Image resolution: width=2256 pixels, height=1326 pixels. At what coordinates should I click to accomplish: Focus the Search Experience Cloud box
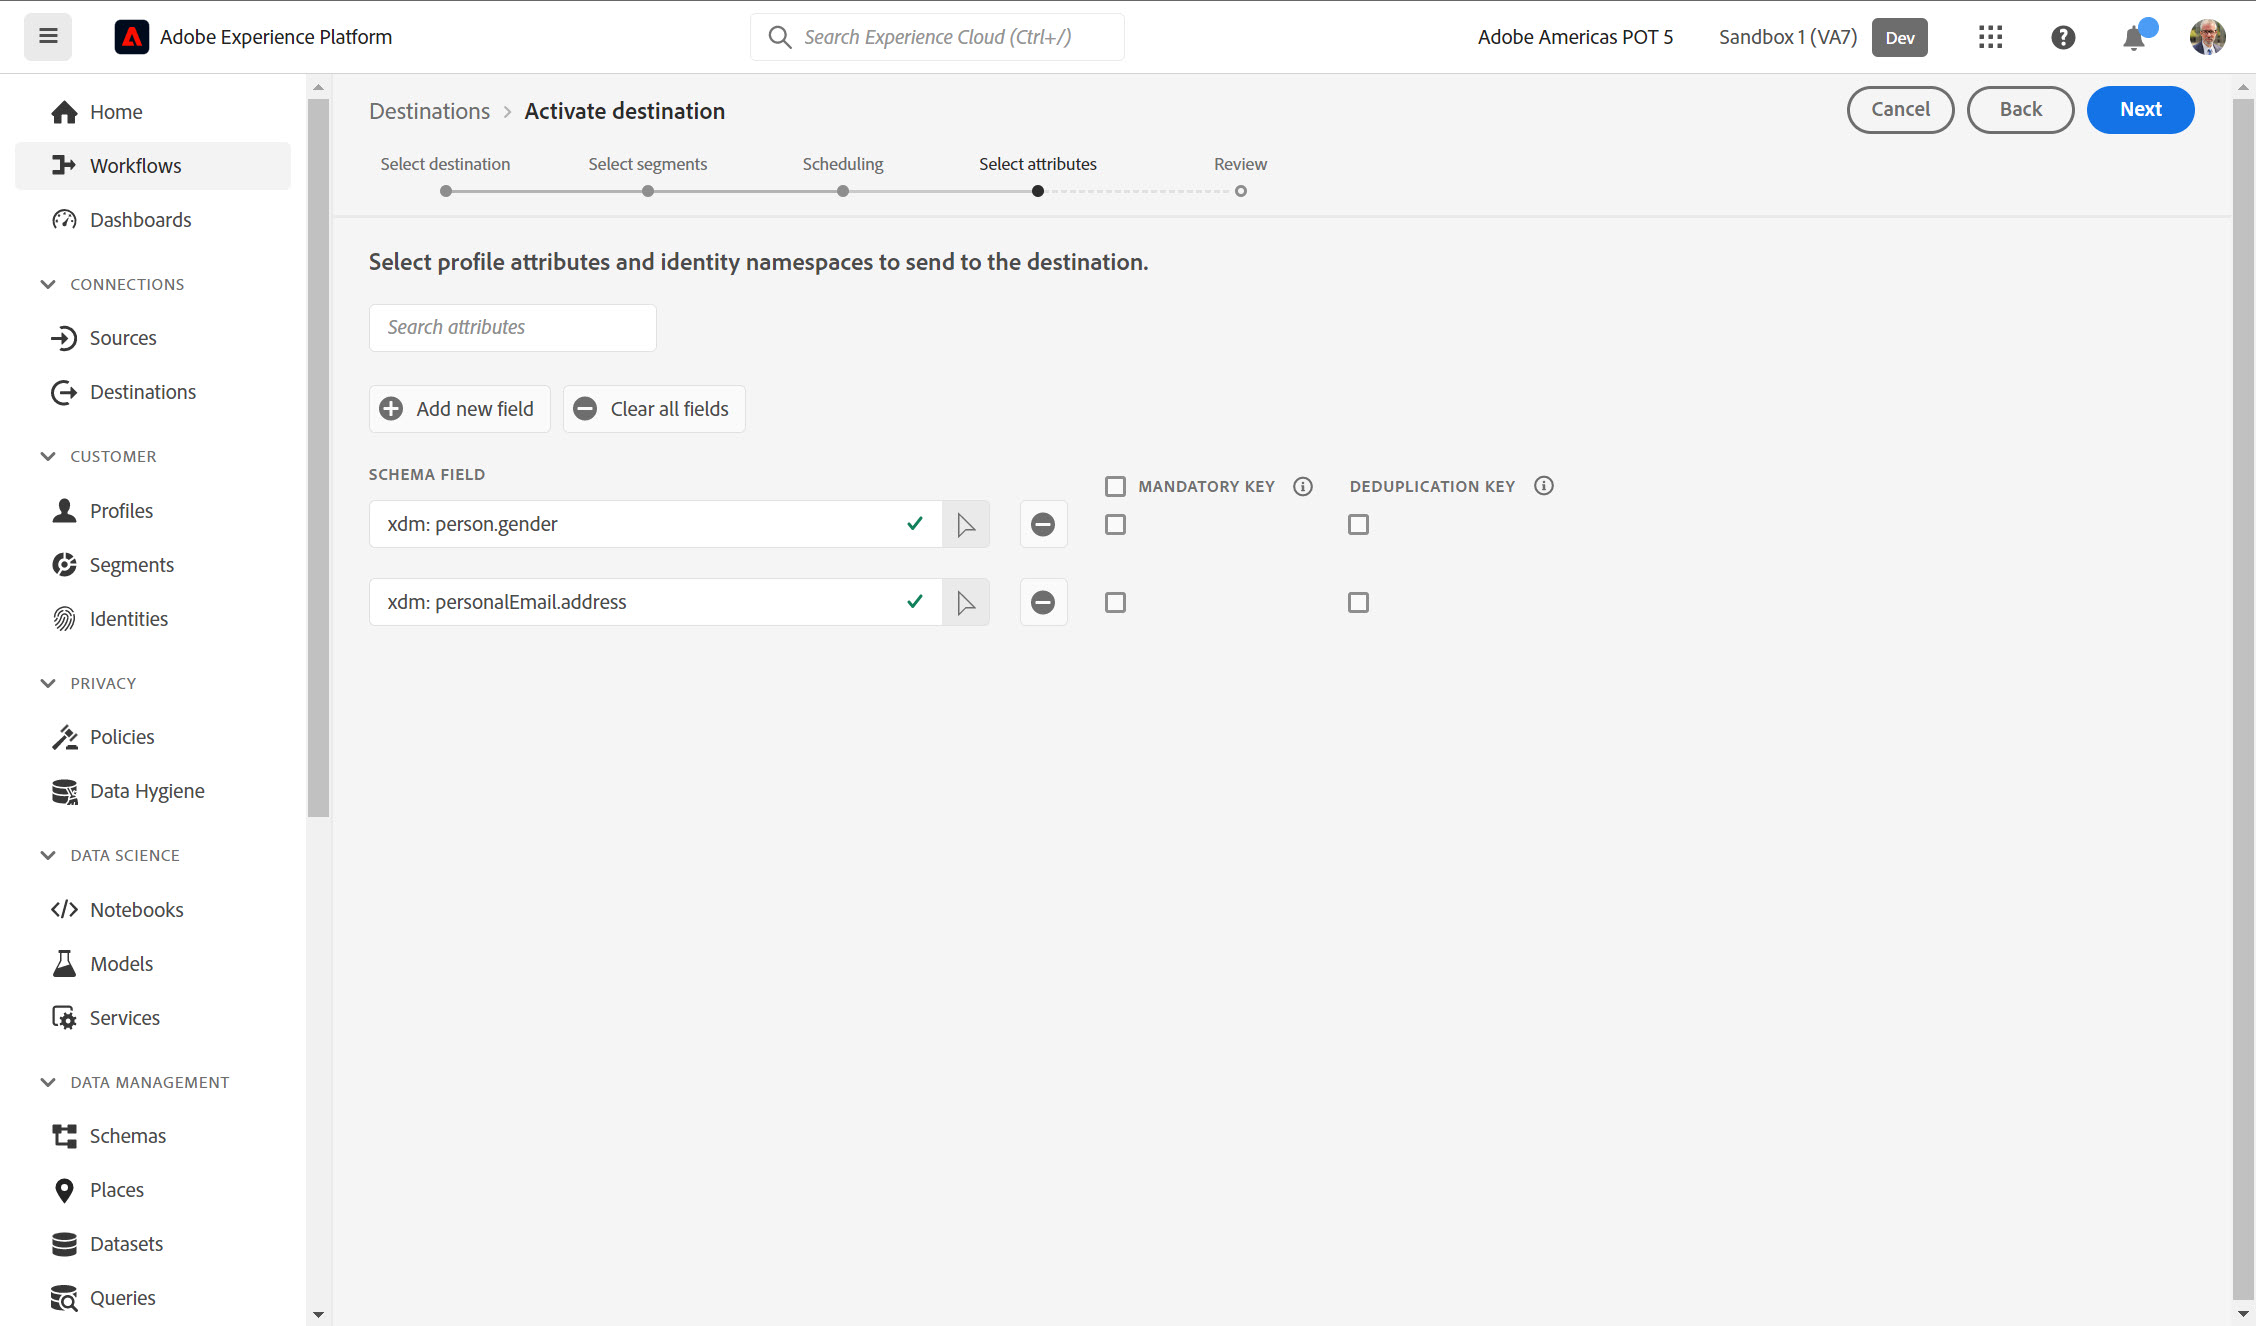point(938,37)
